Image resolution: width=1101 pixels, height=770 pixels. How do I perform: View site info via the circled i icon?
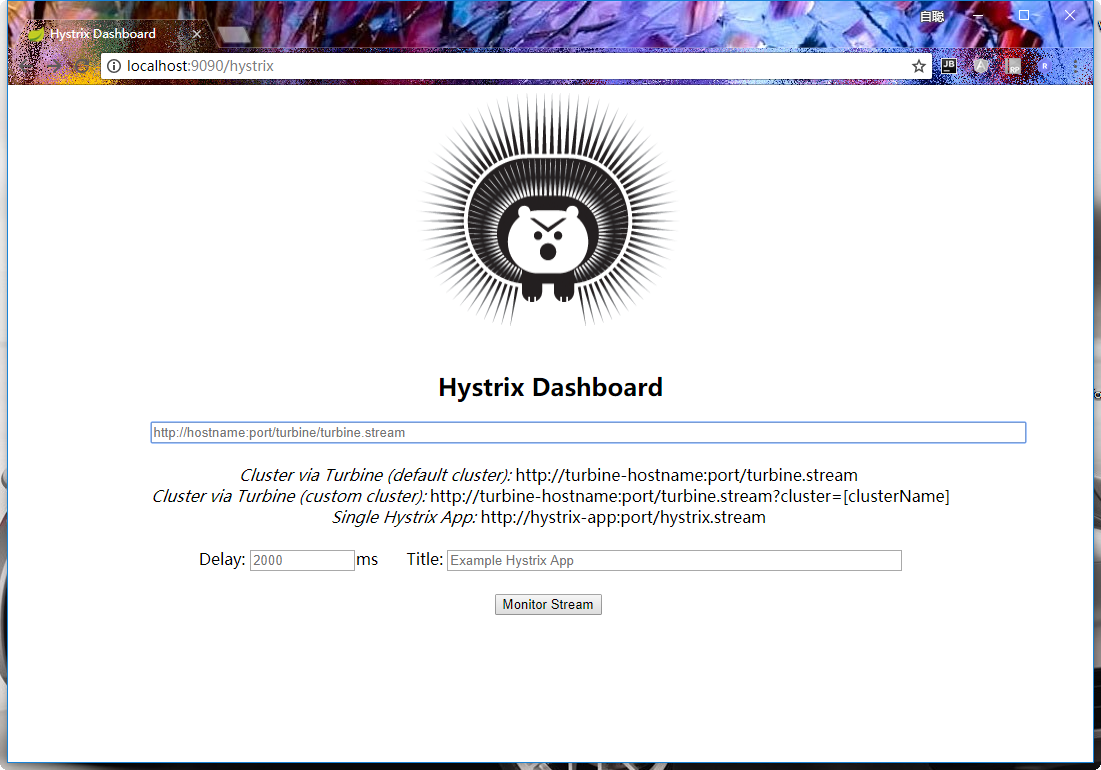pyautogui.click(x=114, y=66)
